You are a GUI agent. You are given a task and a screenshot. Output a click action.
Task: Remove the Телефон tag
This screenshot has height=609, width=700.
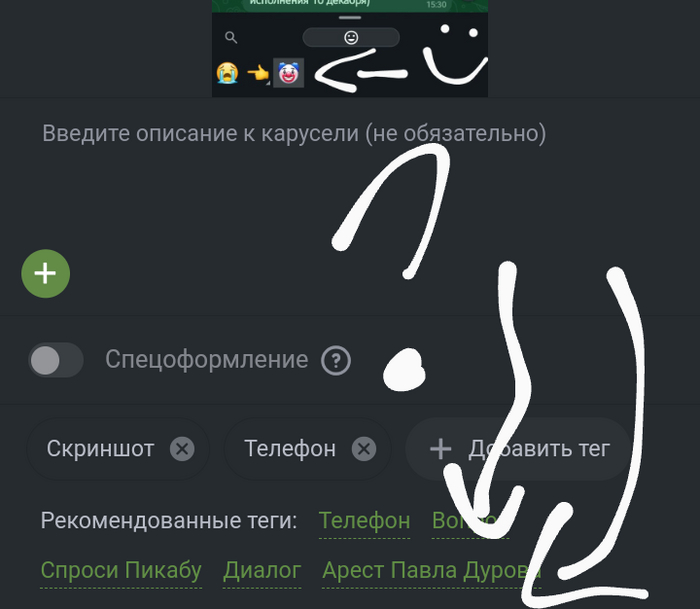click(364, 449)
